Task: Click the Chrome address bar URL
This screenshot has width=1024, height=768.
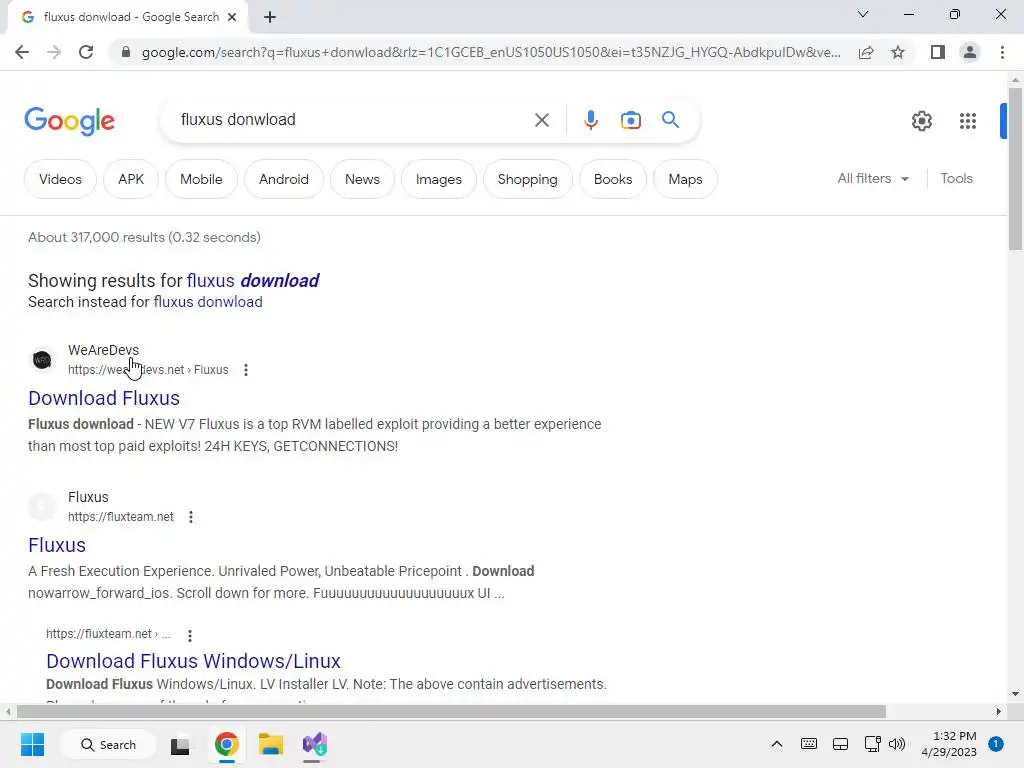Action: [x=491, y=52]
